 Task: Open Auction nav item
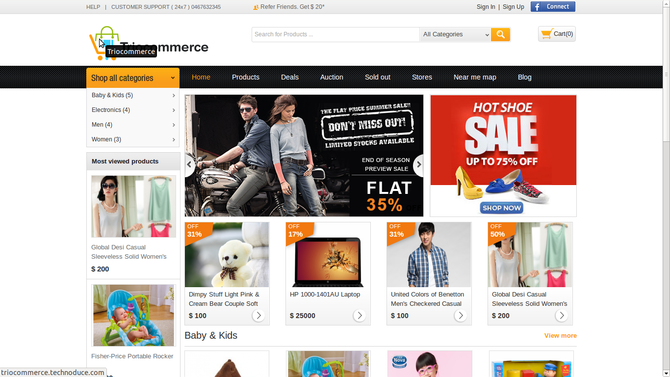point(332,77)
